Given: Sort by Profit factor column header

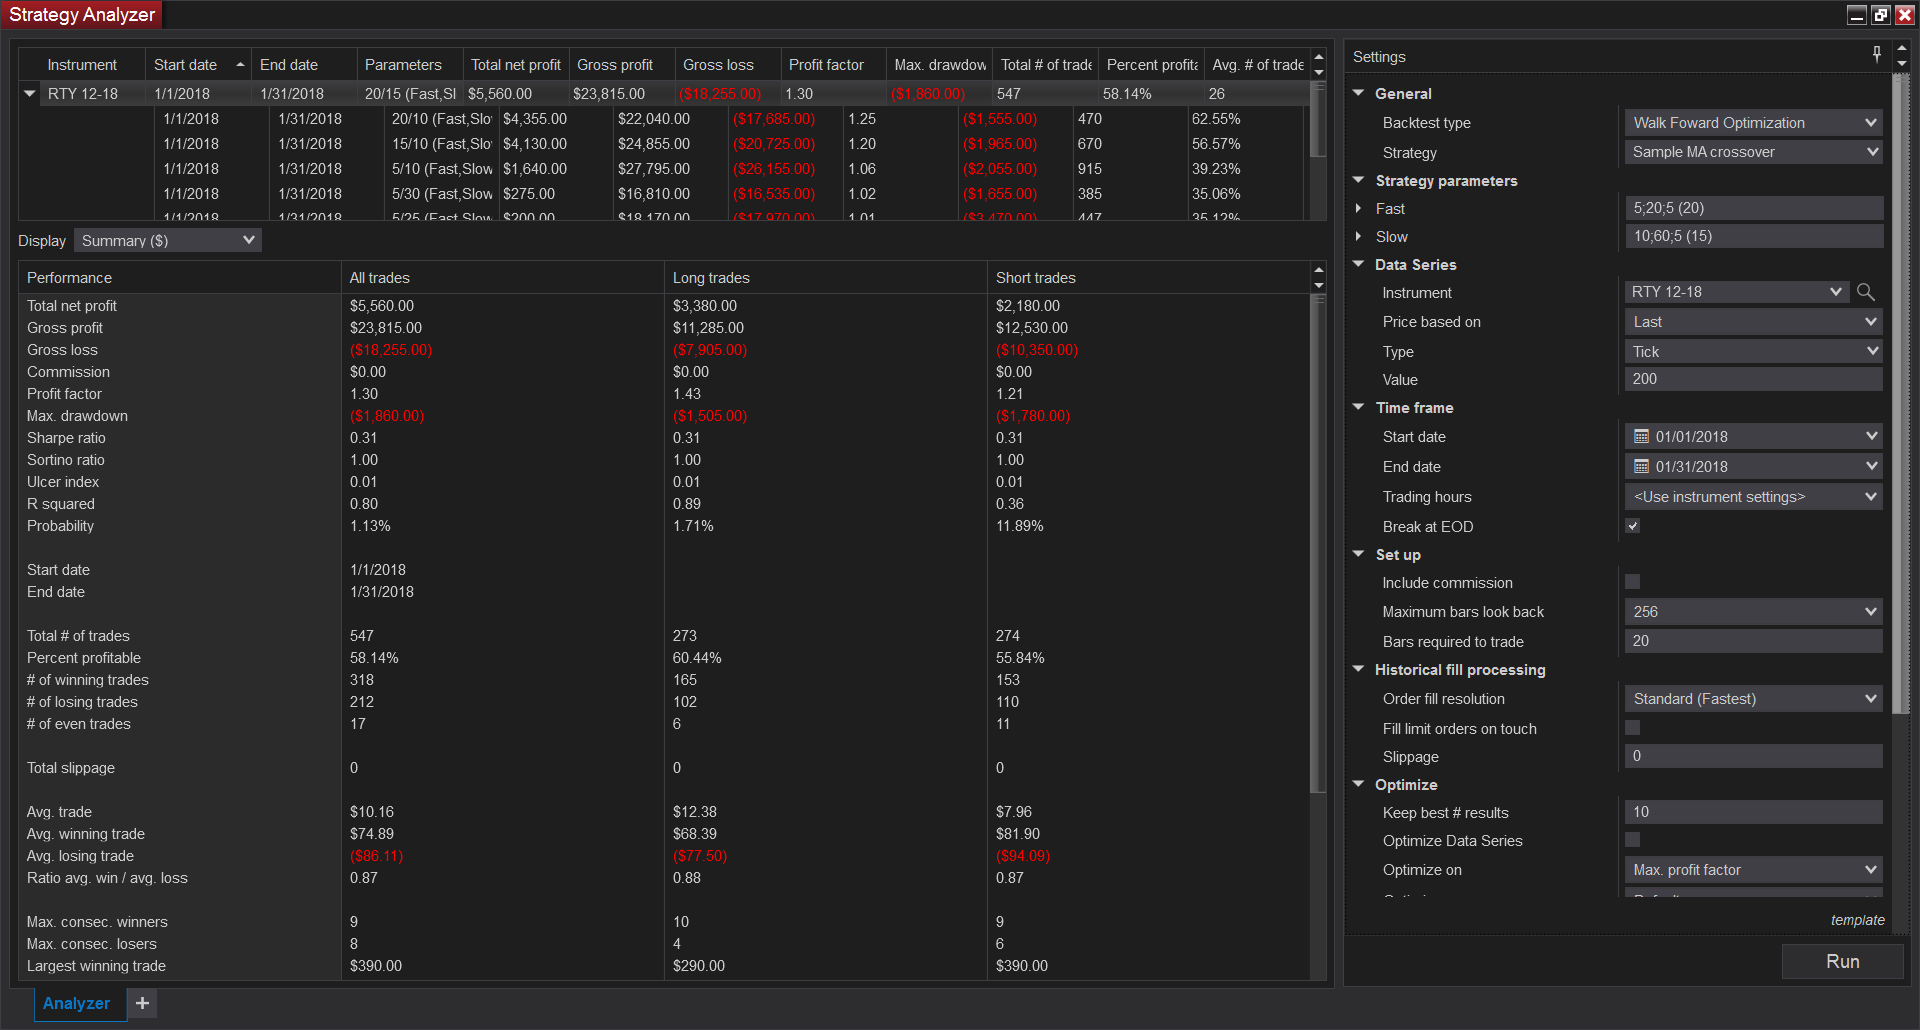Looking at the screenshot, I should tap(833, 65).
